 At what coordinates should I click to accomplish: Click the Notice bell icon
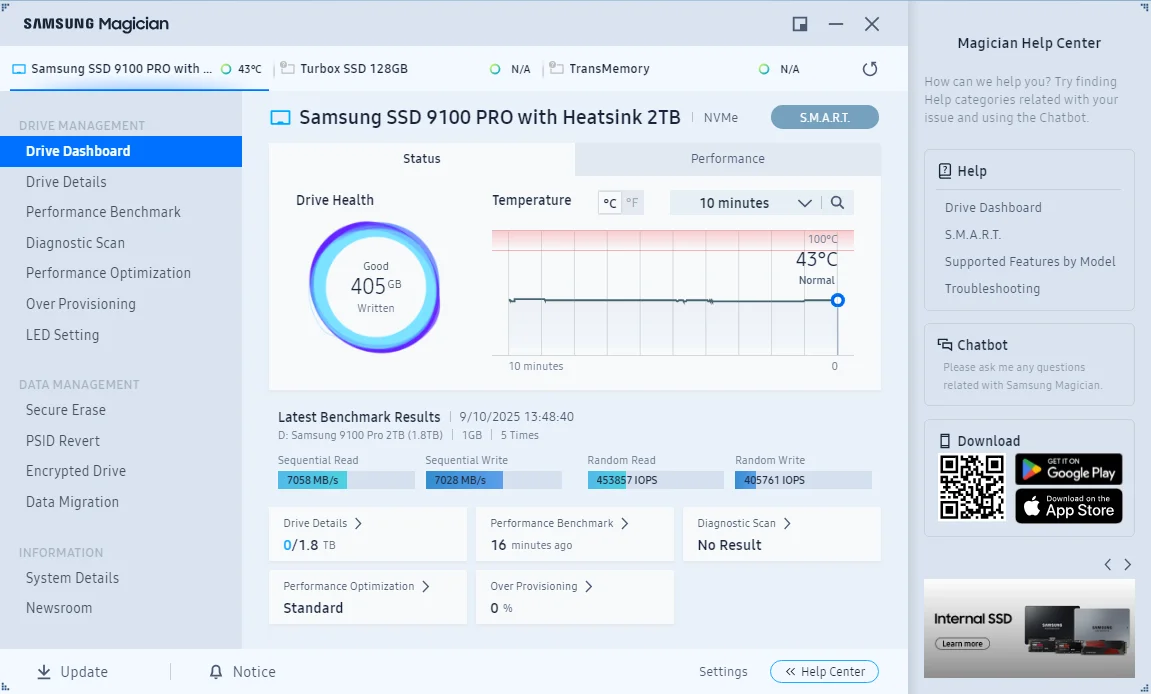216,672
